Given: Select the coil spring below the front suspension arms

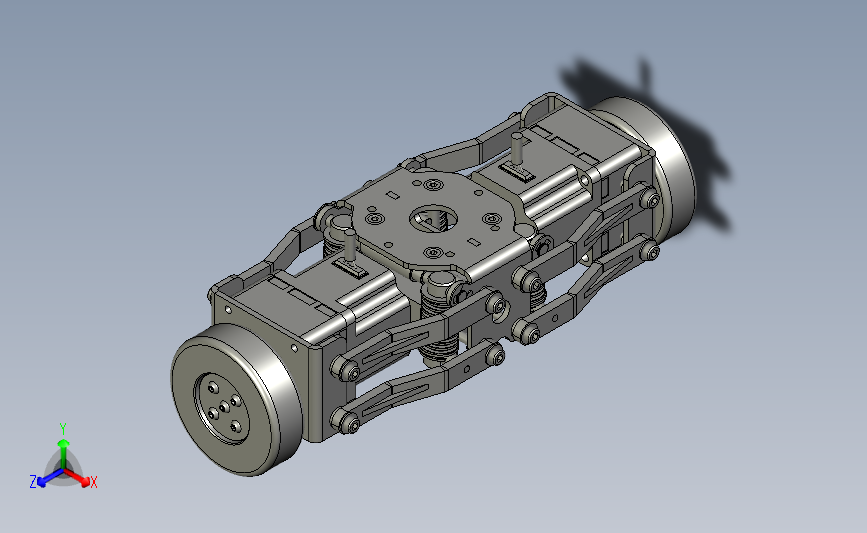Looking at the screenshot, I should (440, 348).
